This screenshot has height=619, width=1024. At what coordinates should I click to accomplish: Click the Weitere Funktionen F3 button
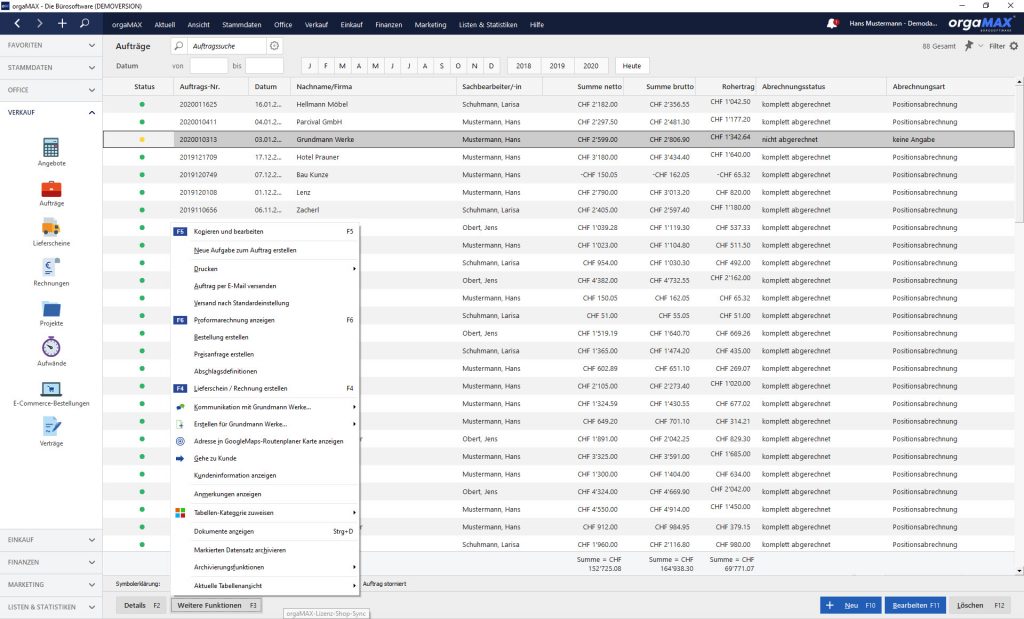point(217,605)
